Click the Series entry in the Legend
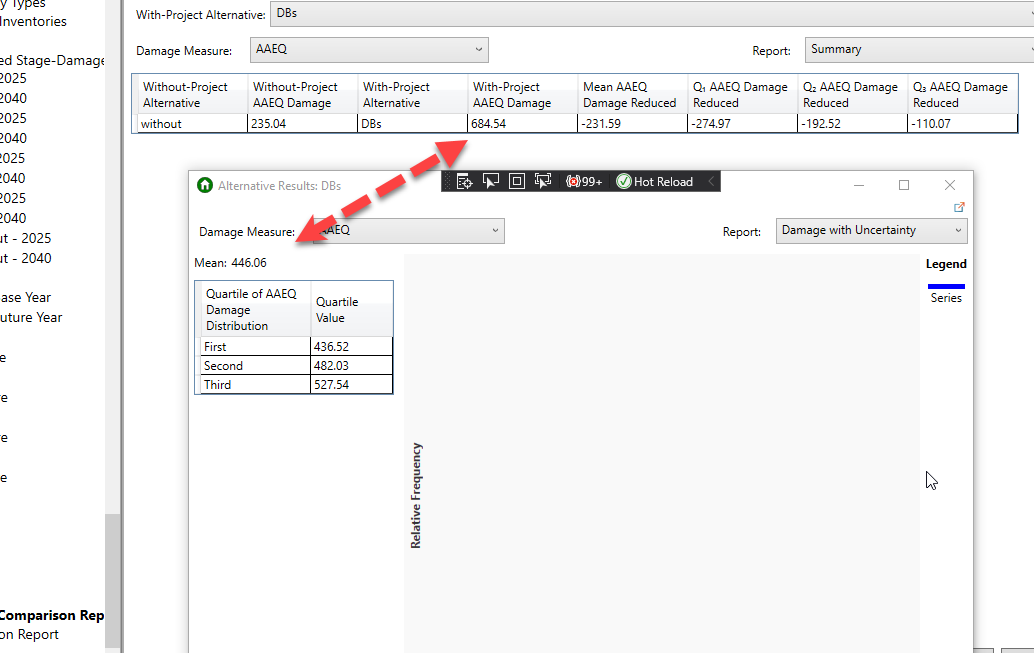The height and width of the screenshot is (653, 1034). tap(944, 296)
